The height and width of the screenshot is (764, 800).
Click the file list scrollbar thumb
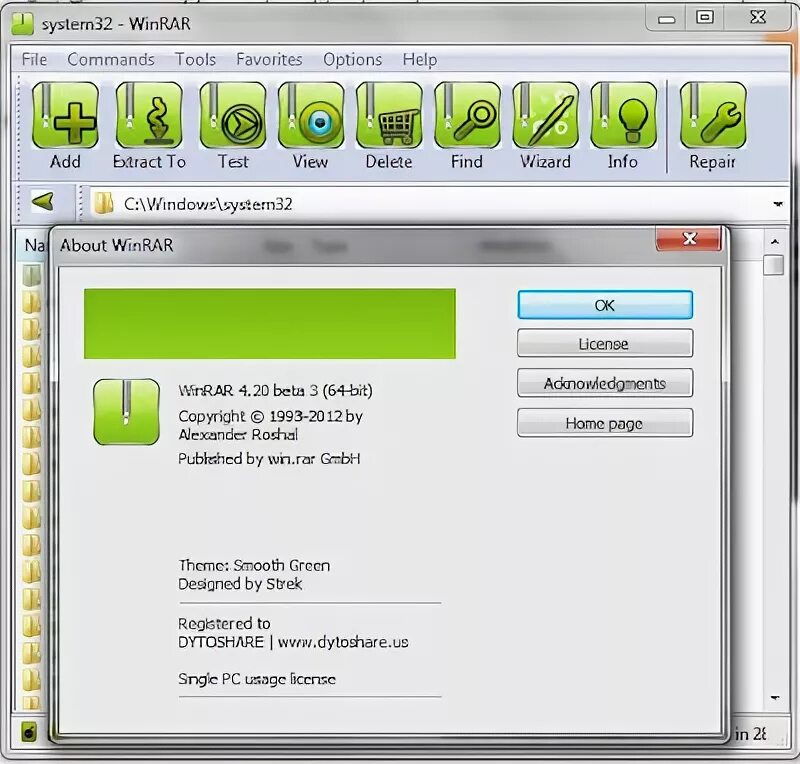point(774,265)
